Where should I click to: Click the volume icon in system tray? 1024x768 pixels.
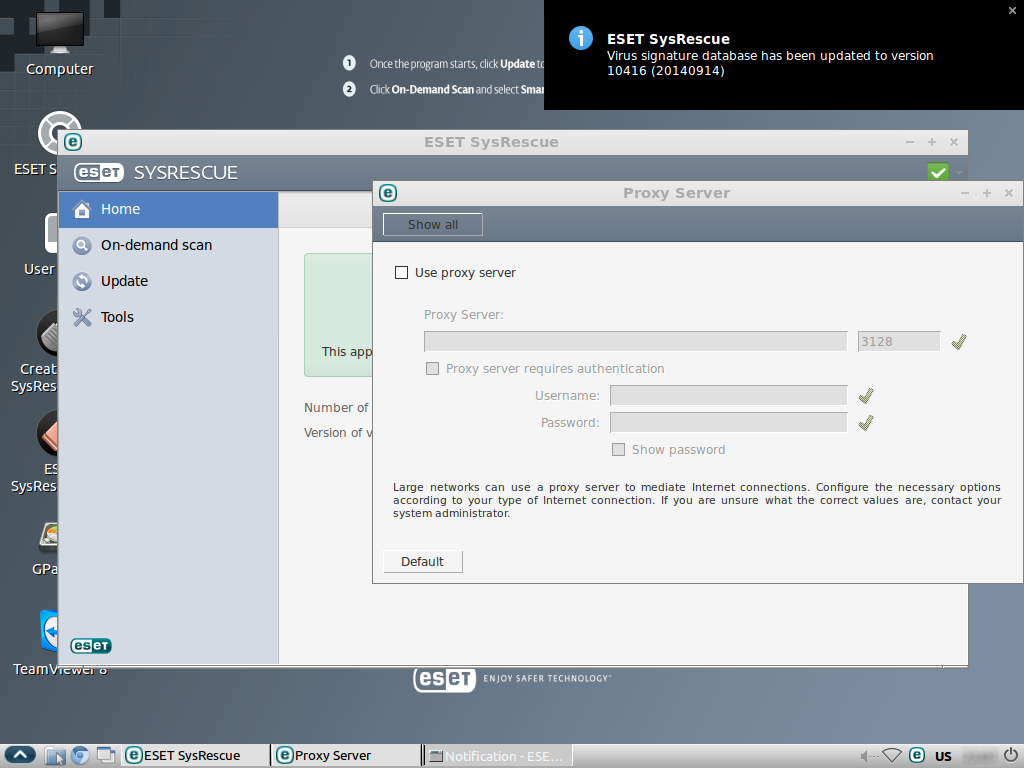pyautogui.click(x=867, y=755)
